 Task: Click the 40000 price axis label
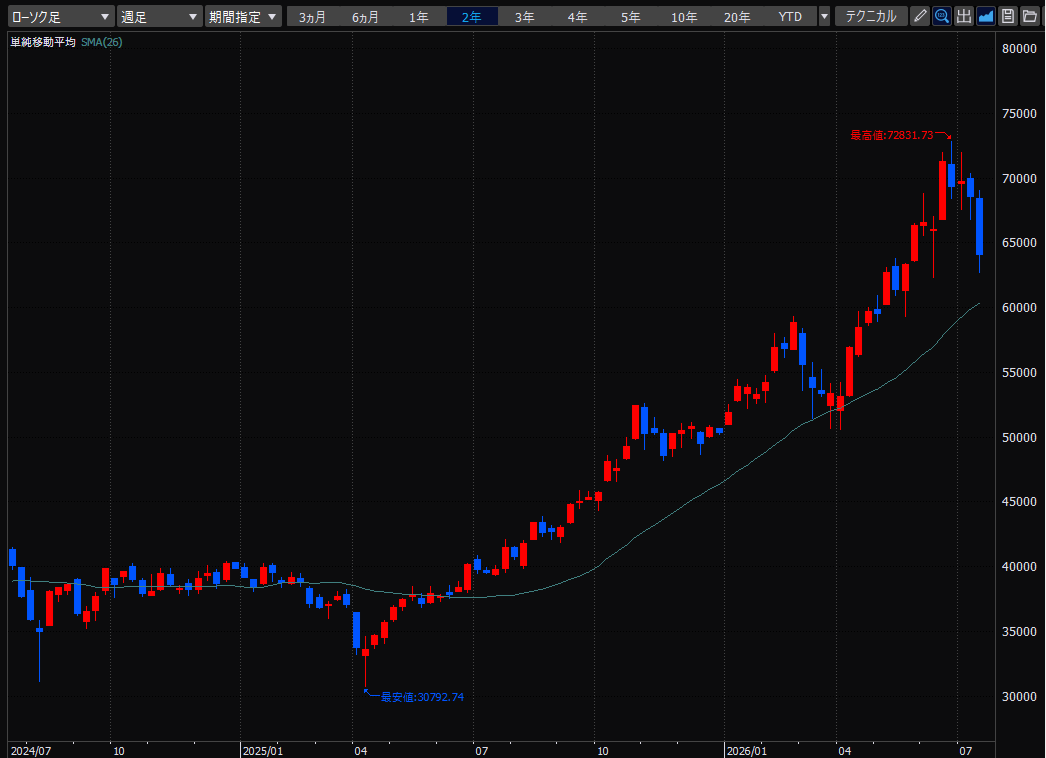pos(1019,566)
